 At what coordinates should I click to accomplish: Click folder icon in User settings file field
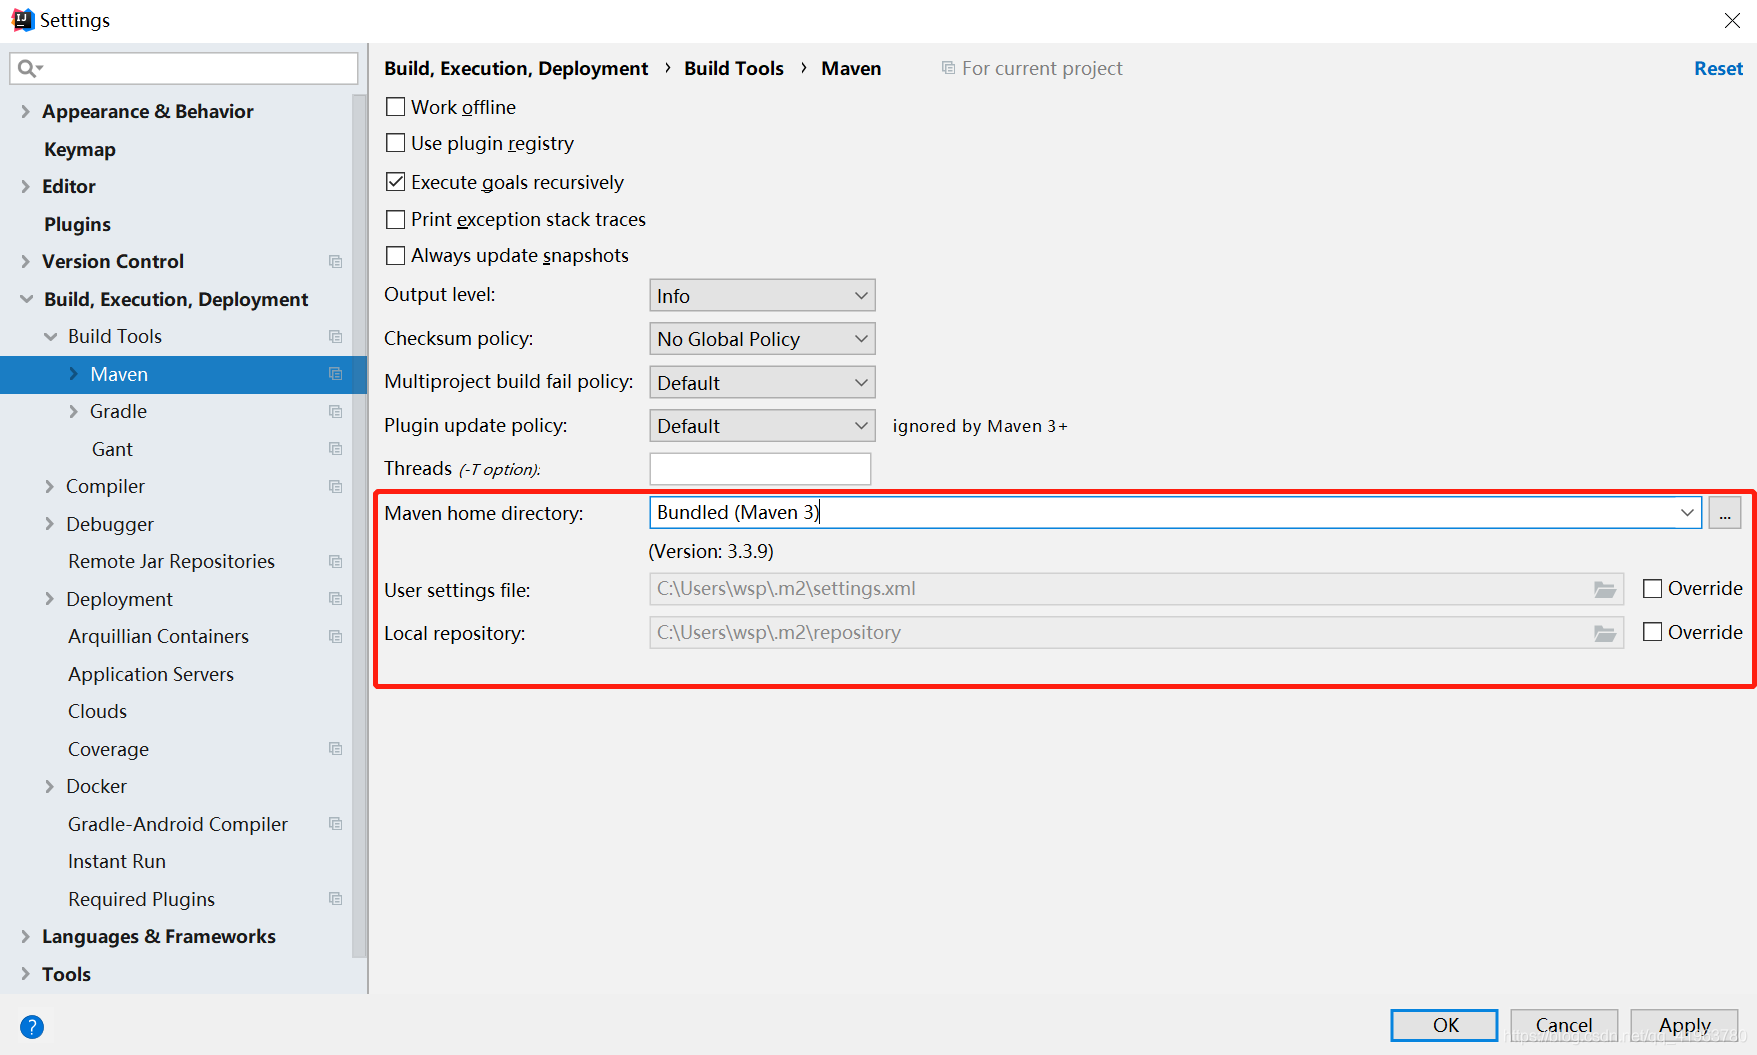[x=1605, y=590]
